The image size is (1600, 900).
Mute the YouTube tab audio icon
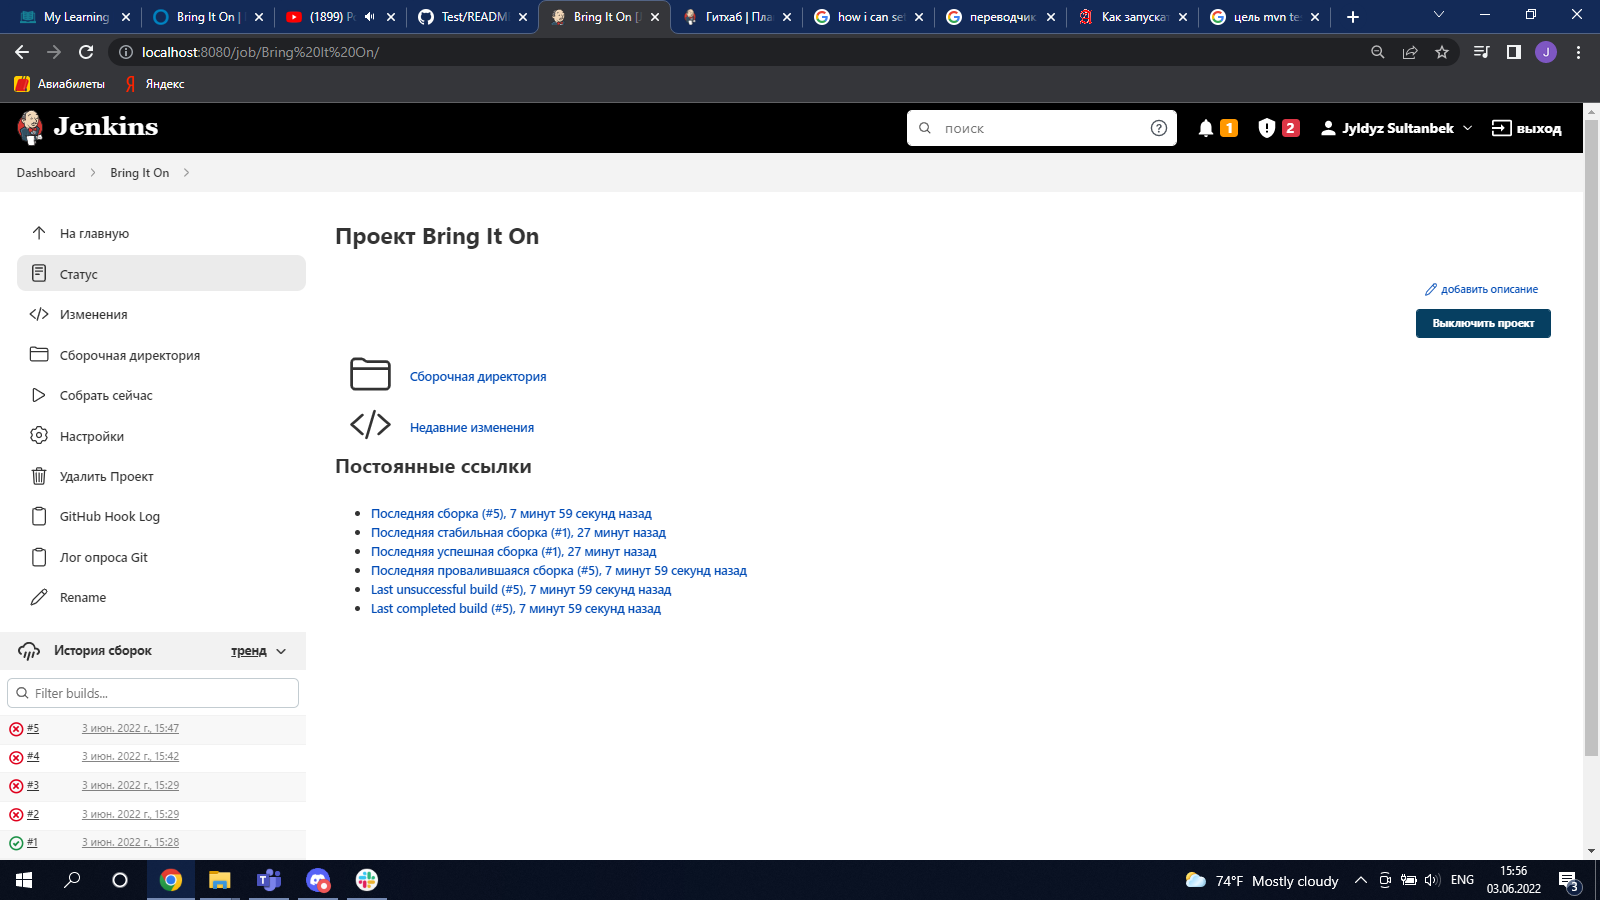(x=370, y=17)
